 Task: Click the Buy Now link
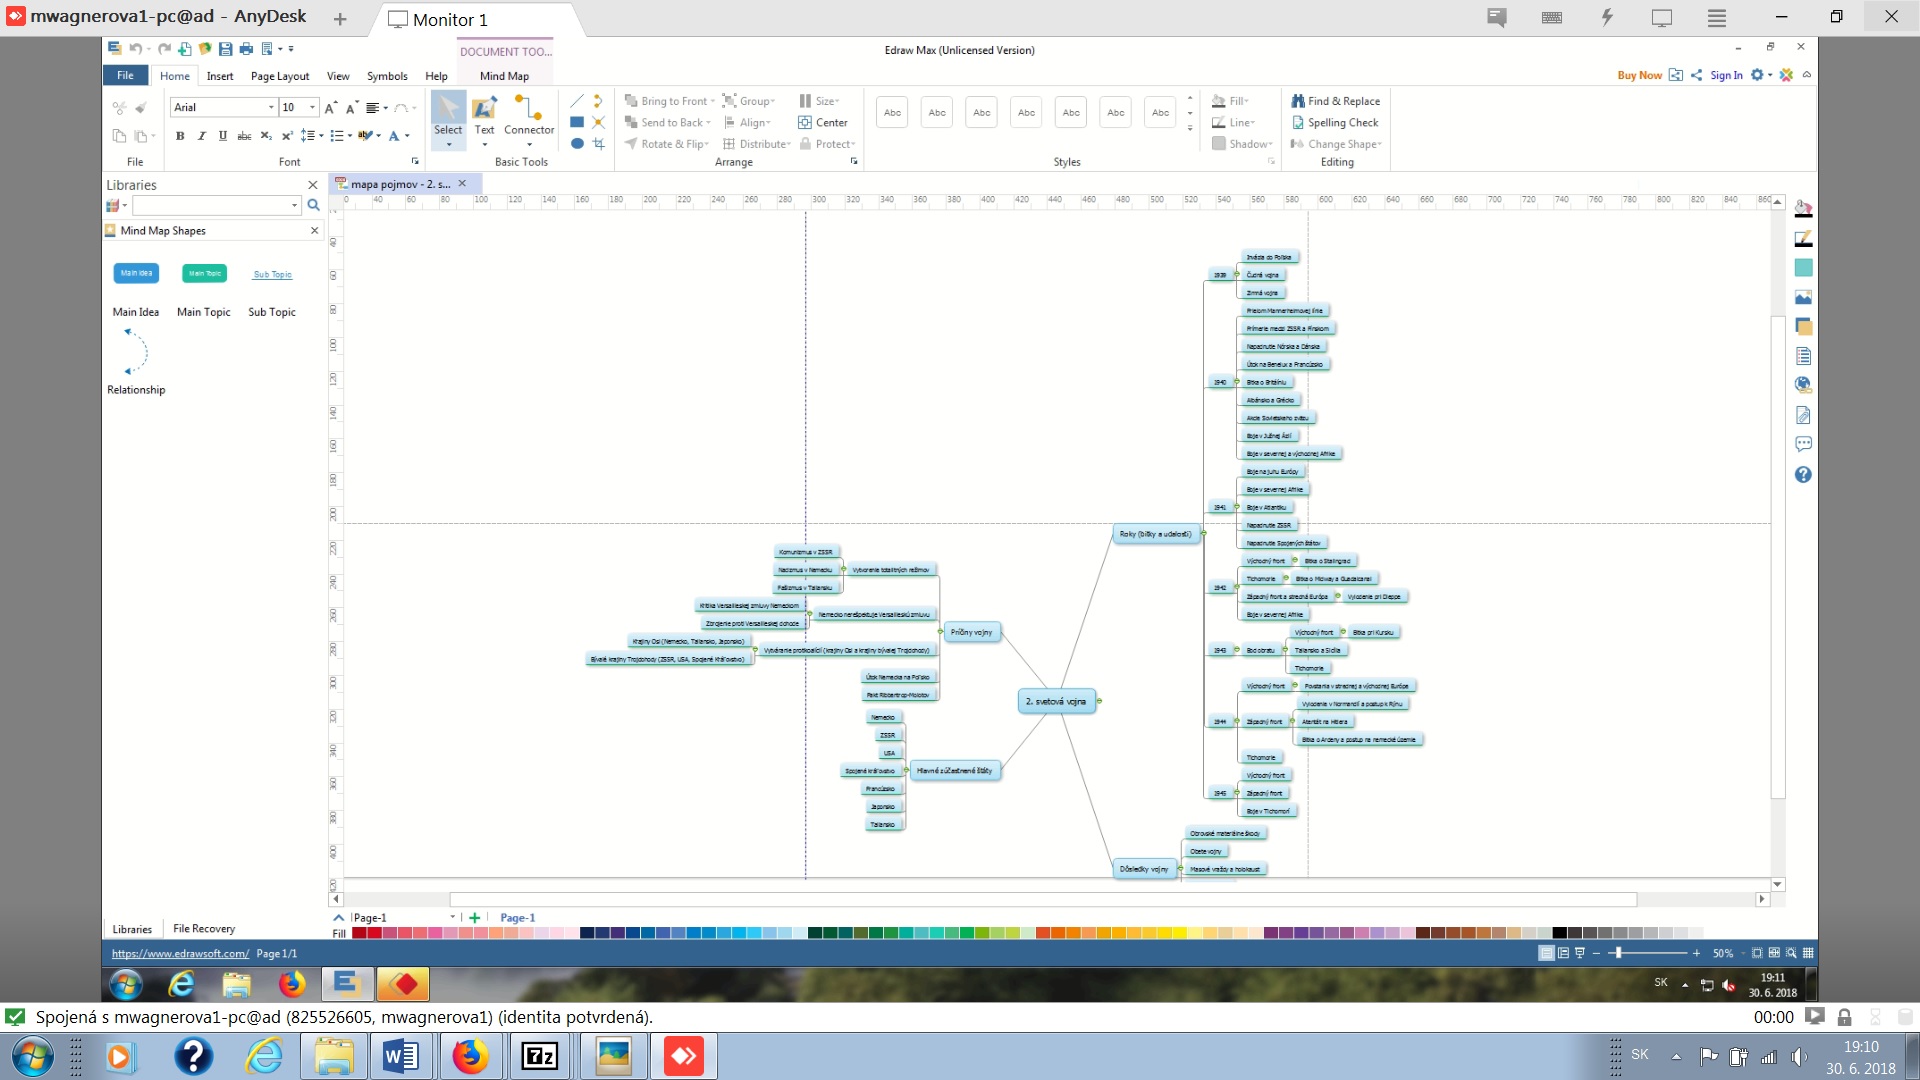click(x=1639, y=75)
